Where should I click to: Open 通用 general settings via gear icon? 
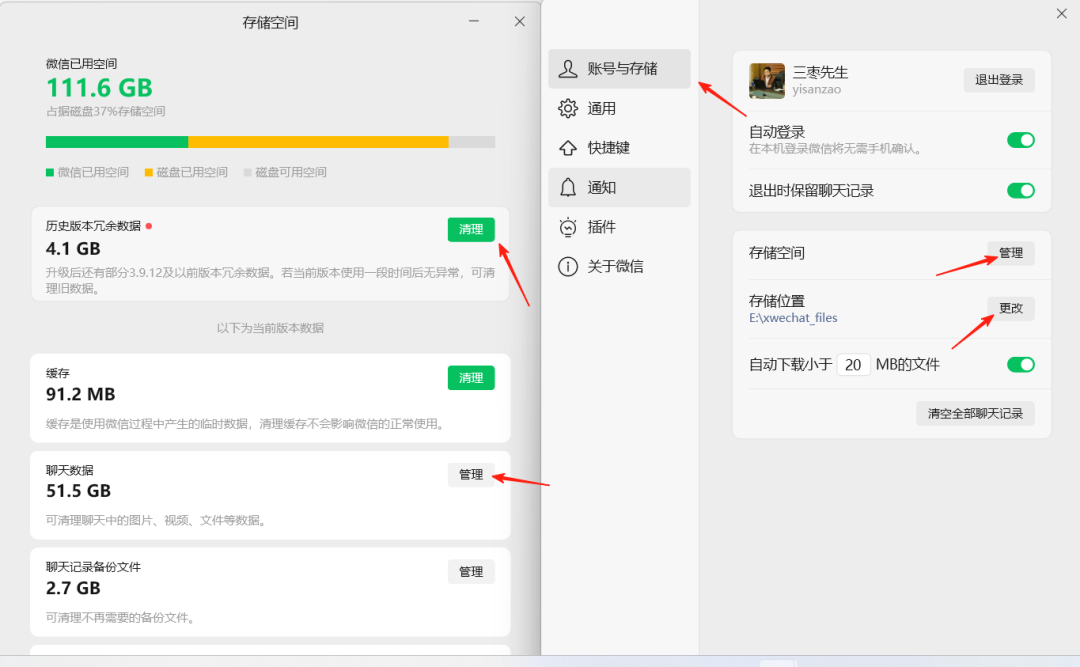568,108
